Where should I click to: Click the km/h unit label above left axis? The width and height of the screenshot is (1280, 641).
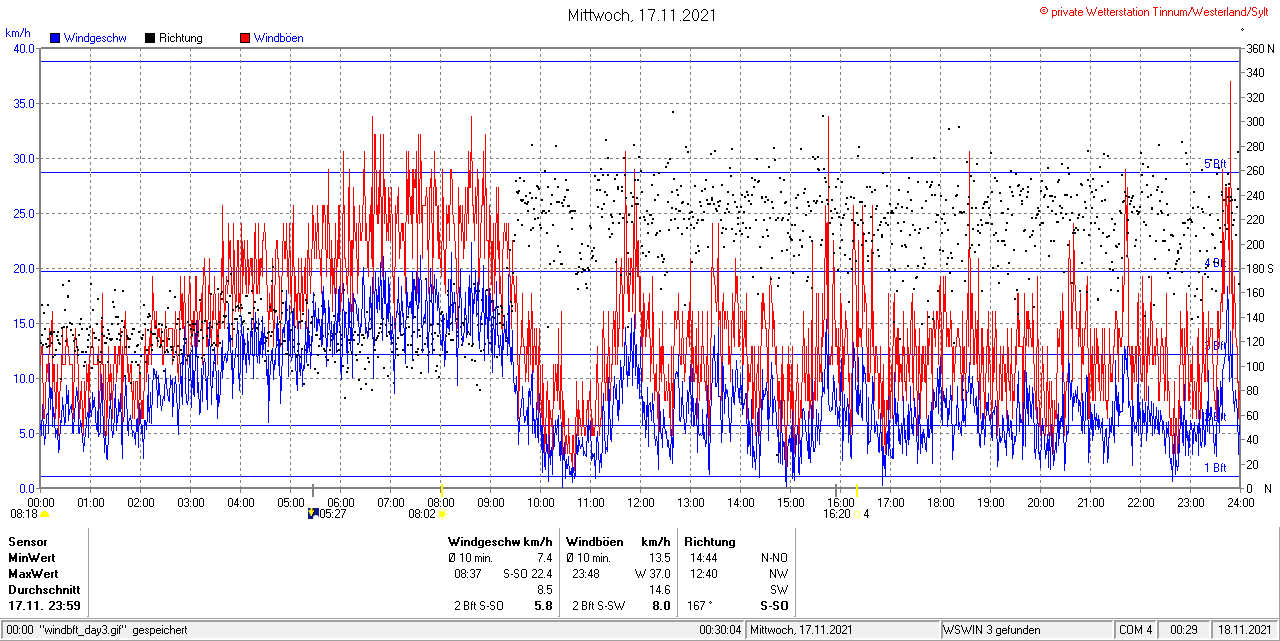point(19,33)
